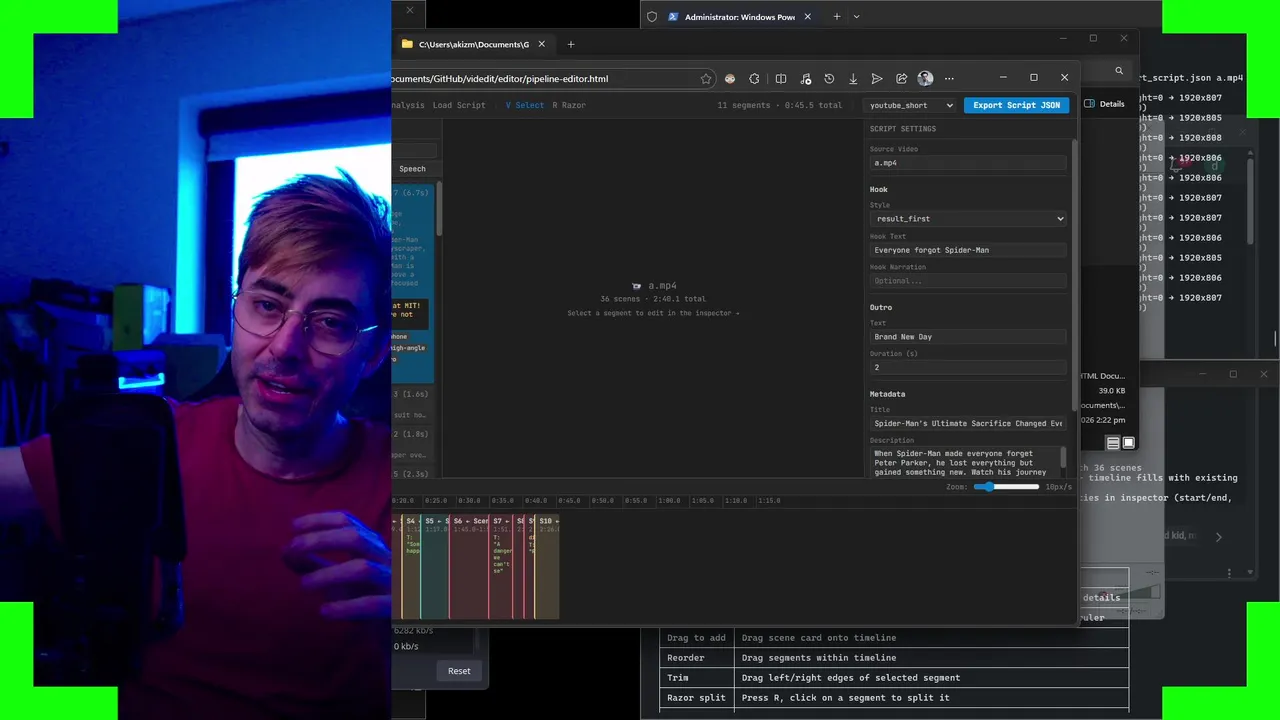Viewport: 1280px width, 720px height.
Task: Click the Source Video field containing a.mp4
Action: click(x=967, y=163)
